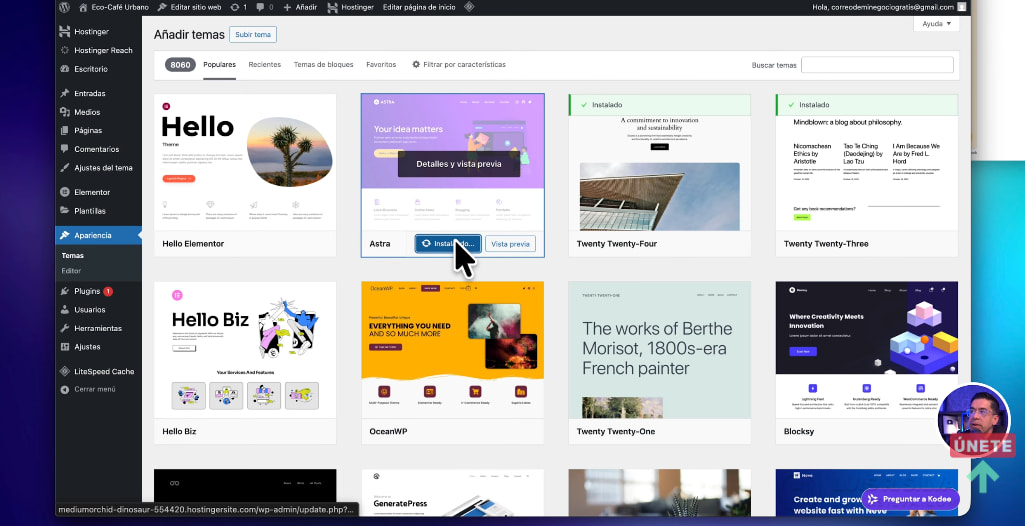Switch to the Recientes tab
Screen dimensions: 1025x526
(265, 65)
